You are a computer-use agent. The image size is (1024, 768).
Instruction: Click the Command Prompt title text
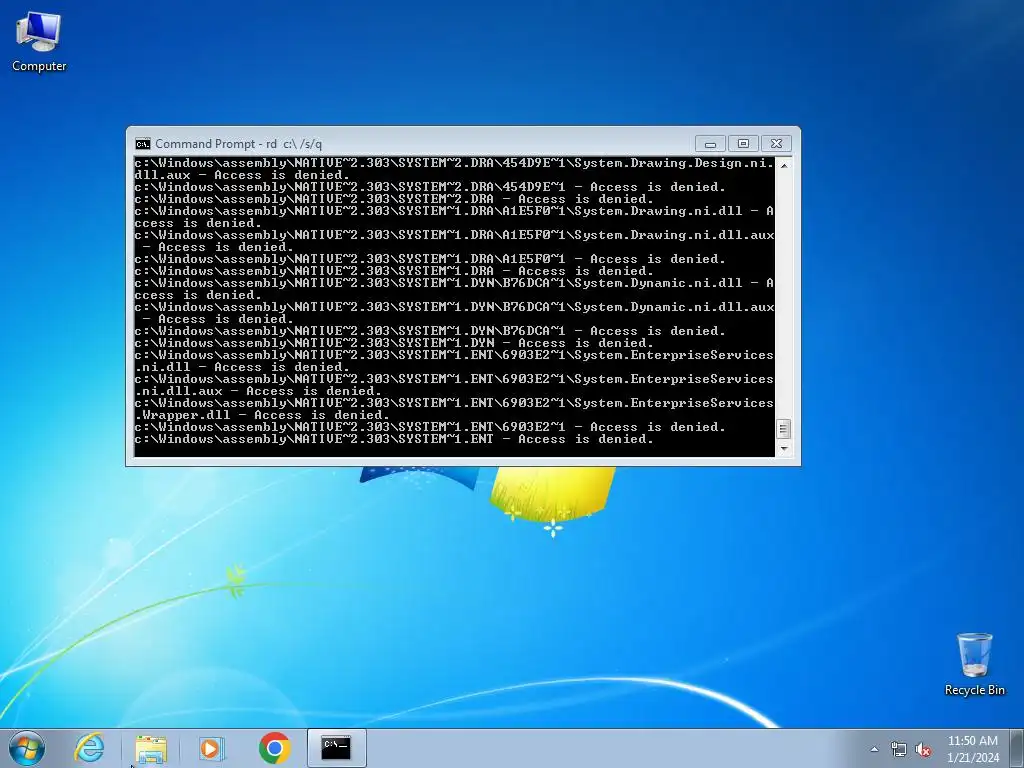coord(238,144)
